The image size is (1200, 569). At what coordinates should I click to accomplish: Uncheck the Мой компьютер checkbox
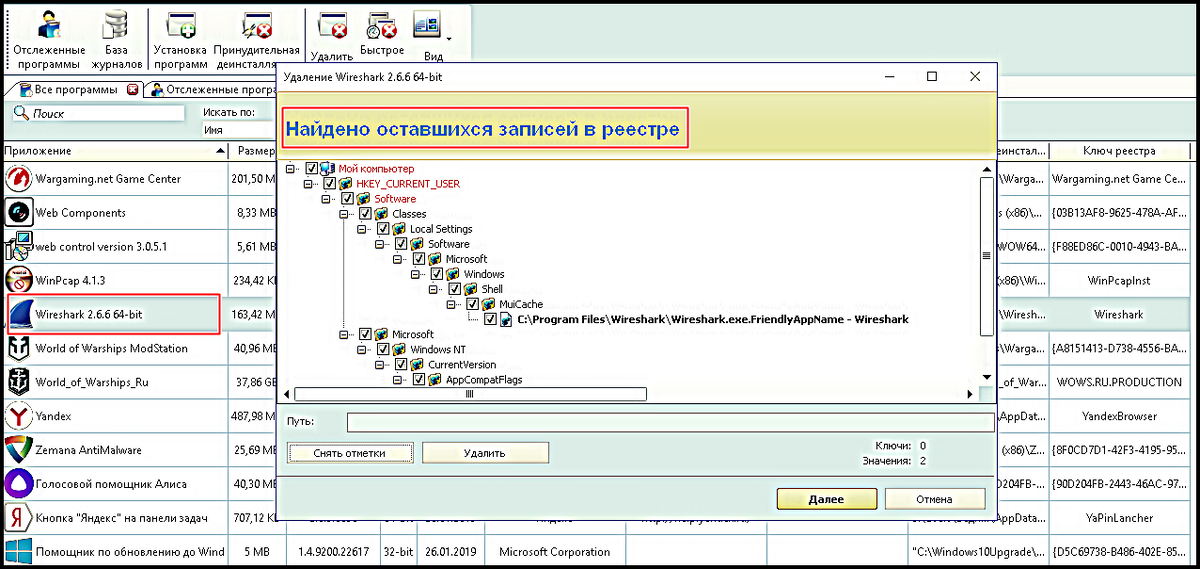312,169
